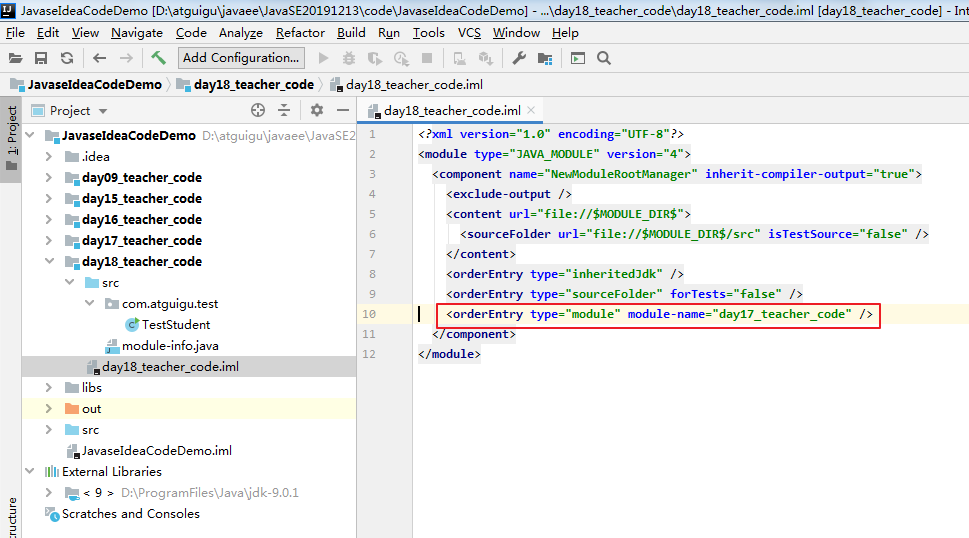Select day18_teacher_code.iml in tree
This screenshot has height=538, width=969.
170,366
